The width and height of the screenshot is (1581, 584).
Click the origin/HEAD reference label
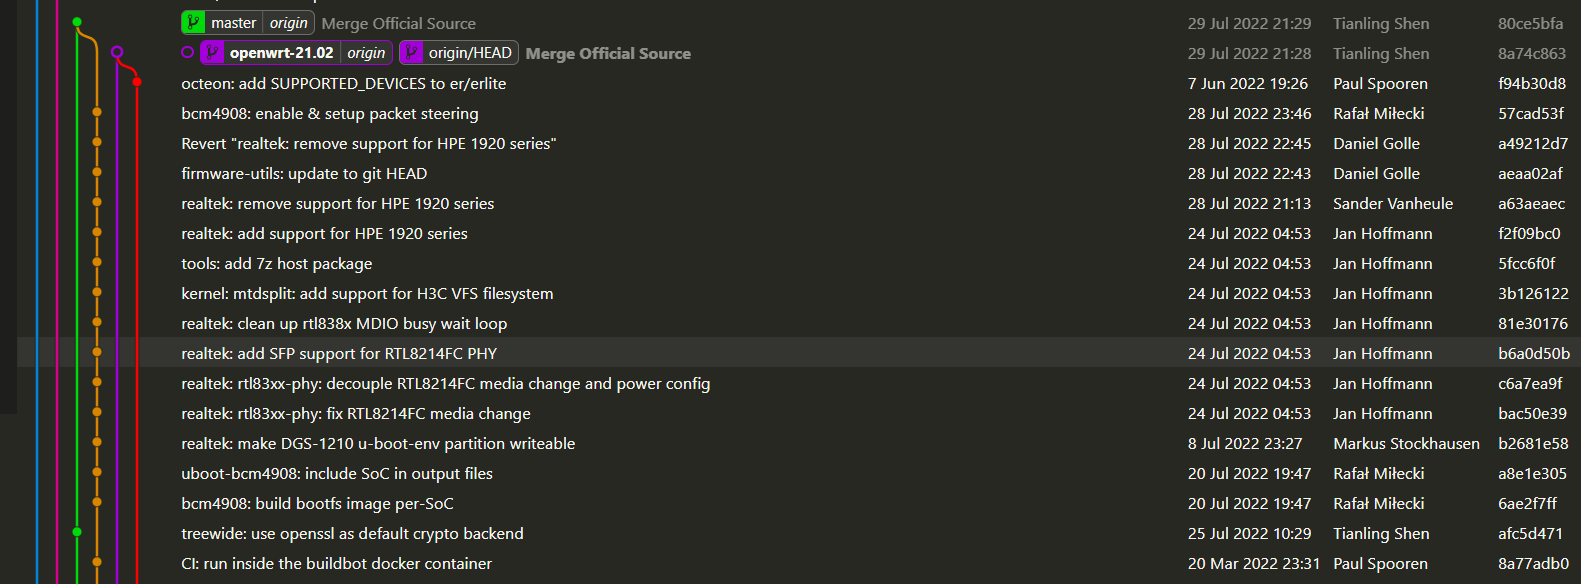[x=470, y=53]
